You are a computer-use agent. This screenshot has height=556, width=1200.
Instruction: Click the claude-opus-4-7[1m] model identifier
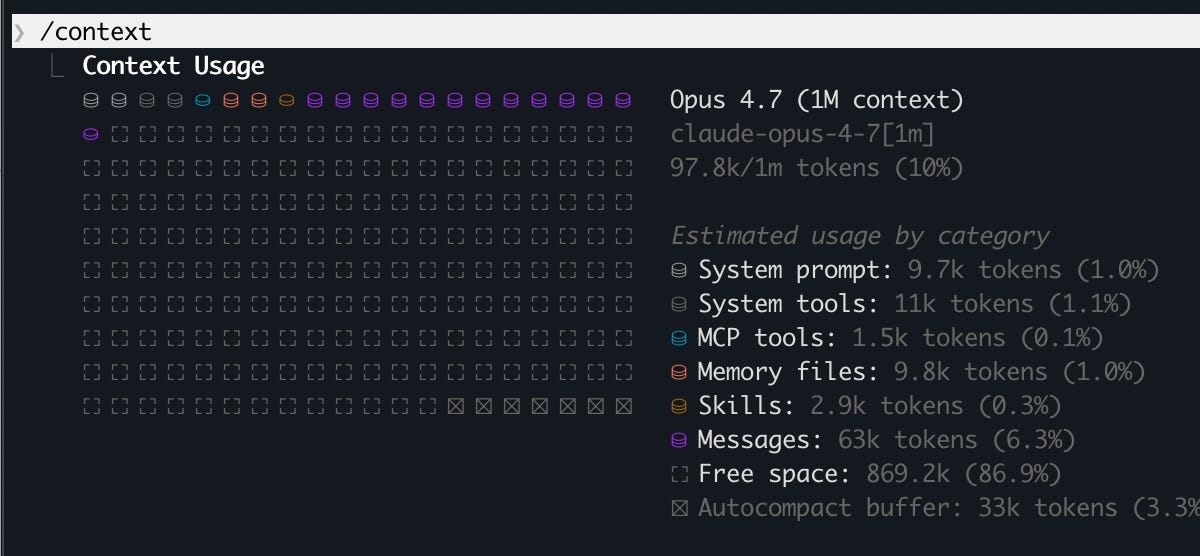[x=803, y=134]
